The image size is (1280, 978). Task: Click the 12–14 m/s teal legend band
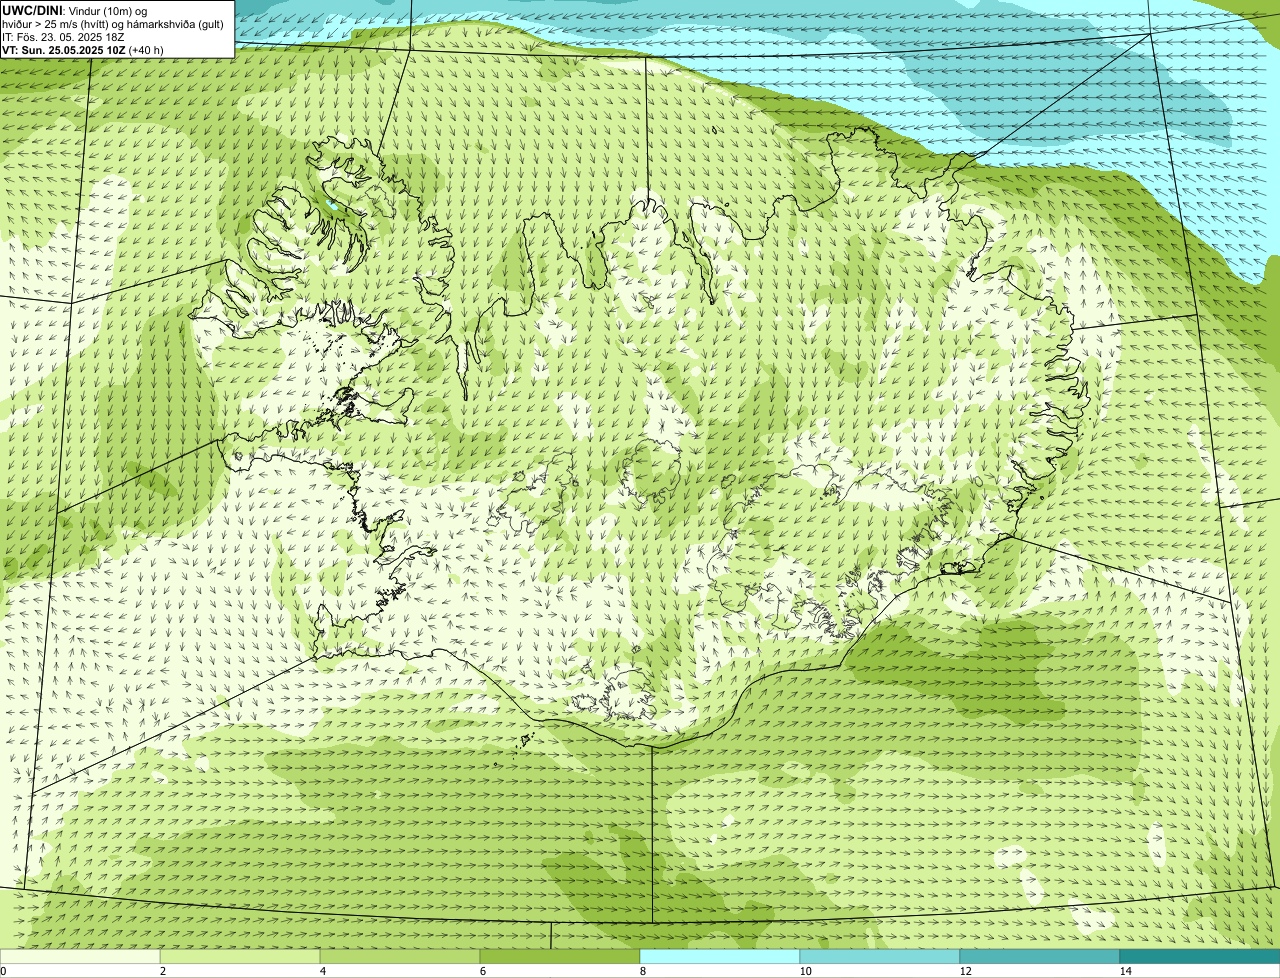(x=1040, y=956)
